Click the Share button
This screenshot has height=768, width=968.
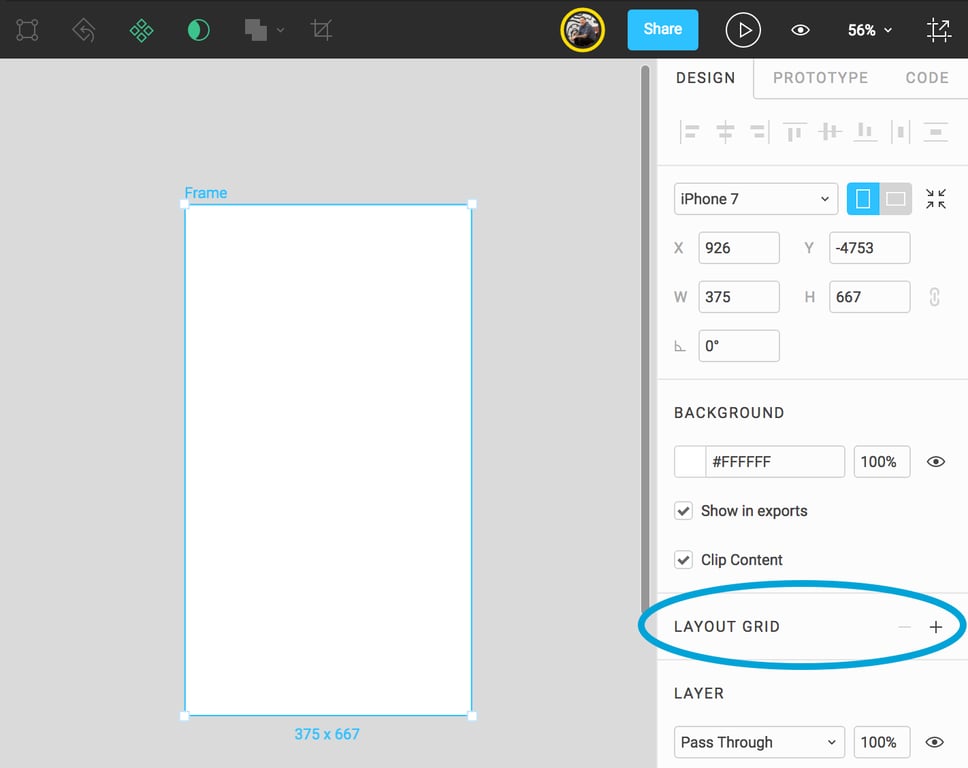pyautogui.click(x=662, y=30)
